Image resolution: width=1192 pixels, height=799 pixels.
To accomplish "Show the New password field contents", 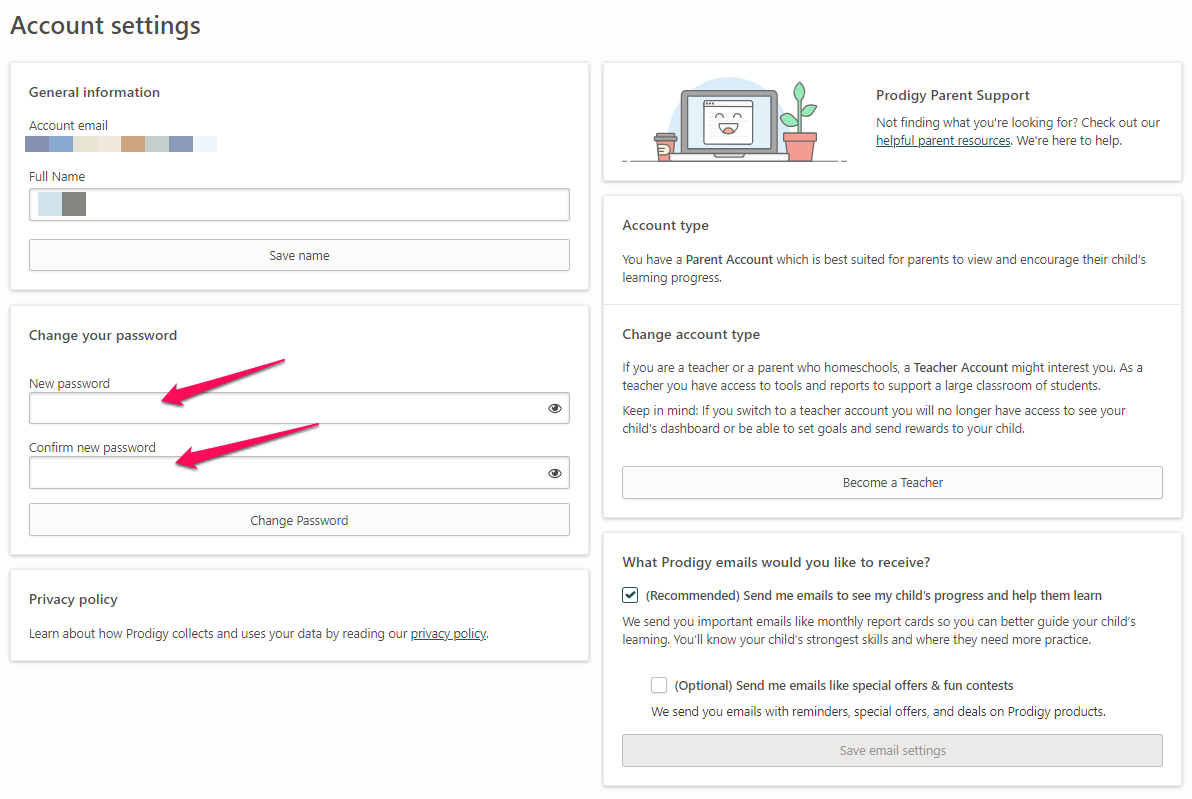I will pyautogui.click(x=555, y=408).
